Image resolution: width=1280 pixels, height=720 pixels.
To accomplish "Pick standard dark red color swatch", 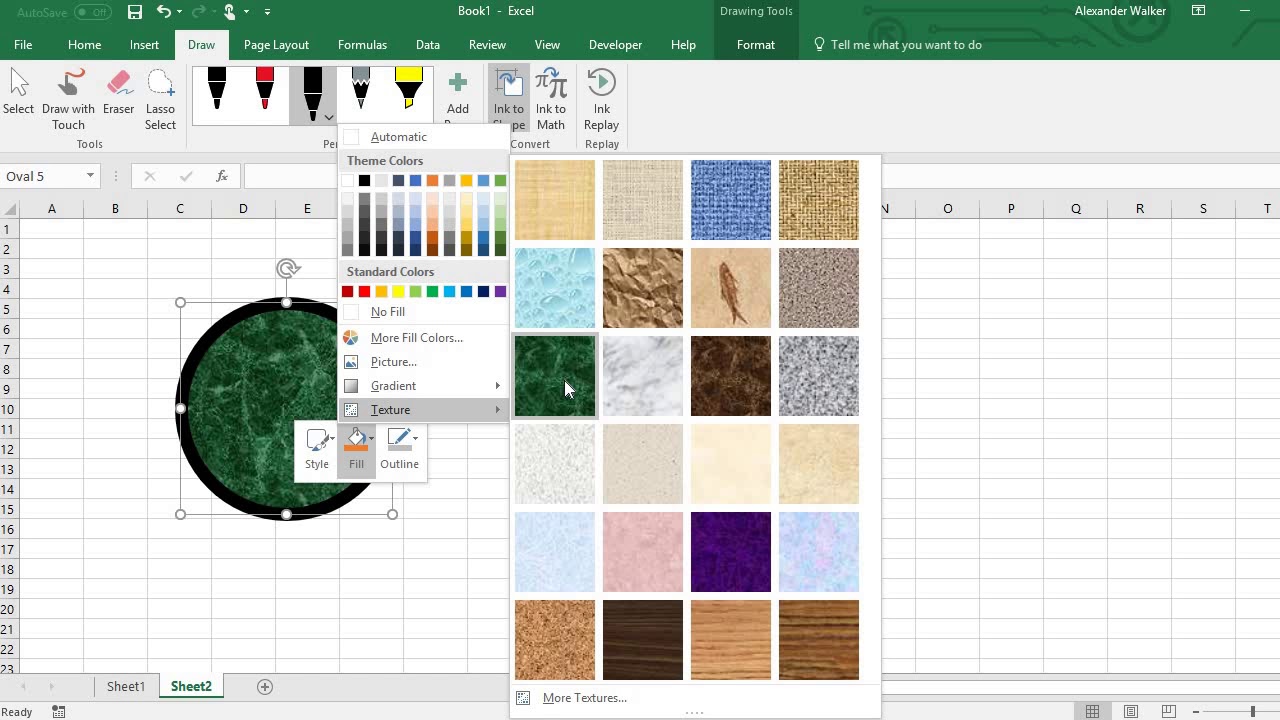I will (x=347, y=291).
